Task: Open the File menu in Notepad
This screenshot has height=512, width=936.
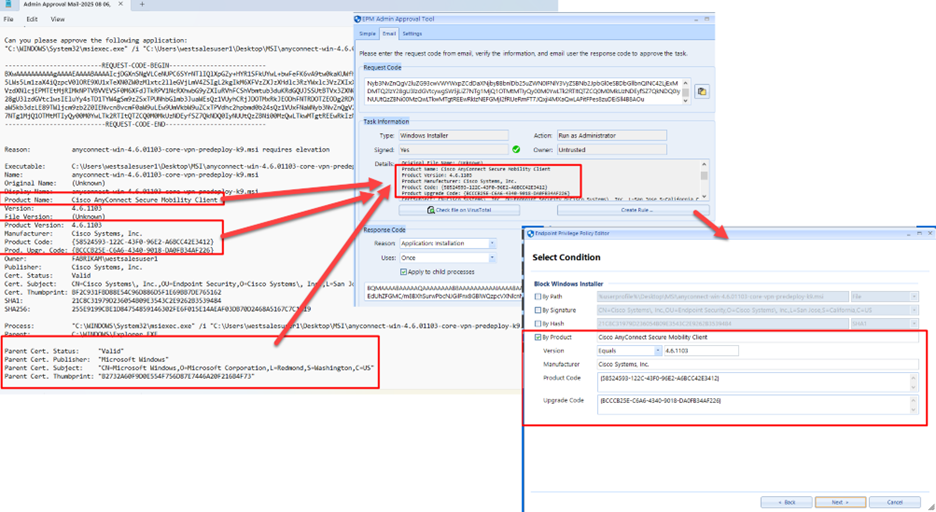Action: coord(8,19)
